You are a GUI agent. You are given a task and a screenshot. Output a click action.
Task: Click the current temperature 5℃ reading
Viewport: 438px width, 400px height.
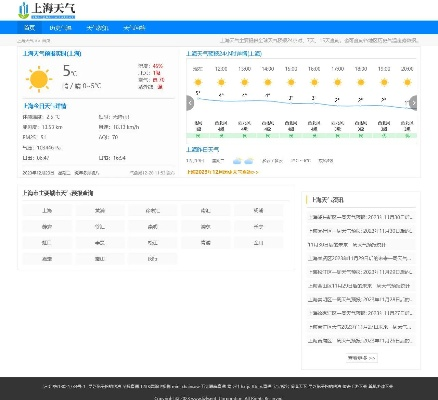tap(70, 71)
